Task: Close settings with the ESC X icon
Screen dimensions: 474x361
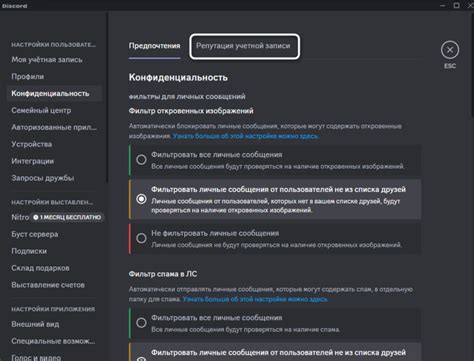Action: 450,50
